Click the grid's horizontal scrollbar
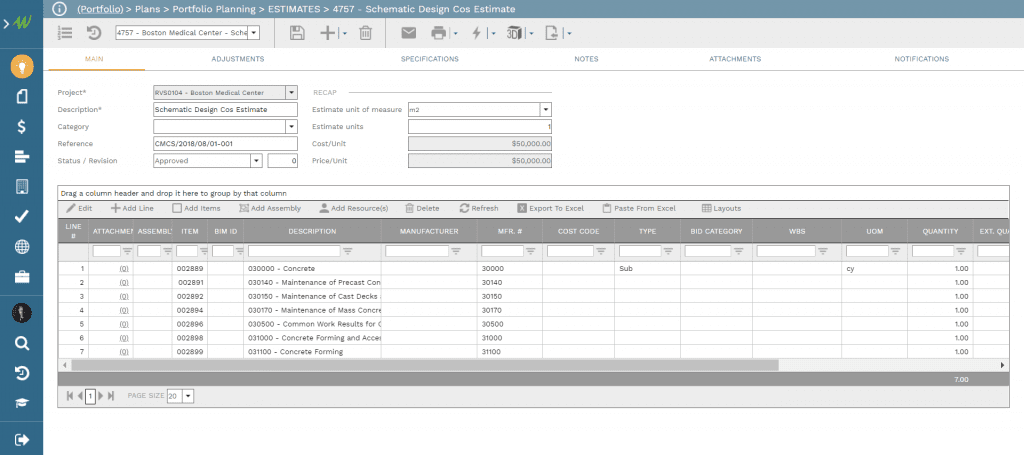This screenshot has width=1024, height=455. click(x=420, y=366)
